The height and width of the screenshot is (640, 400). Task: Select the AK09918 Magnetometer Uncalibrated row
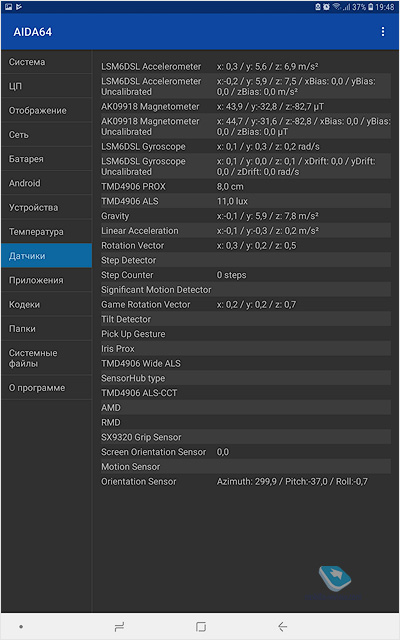point(246,127)
